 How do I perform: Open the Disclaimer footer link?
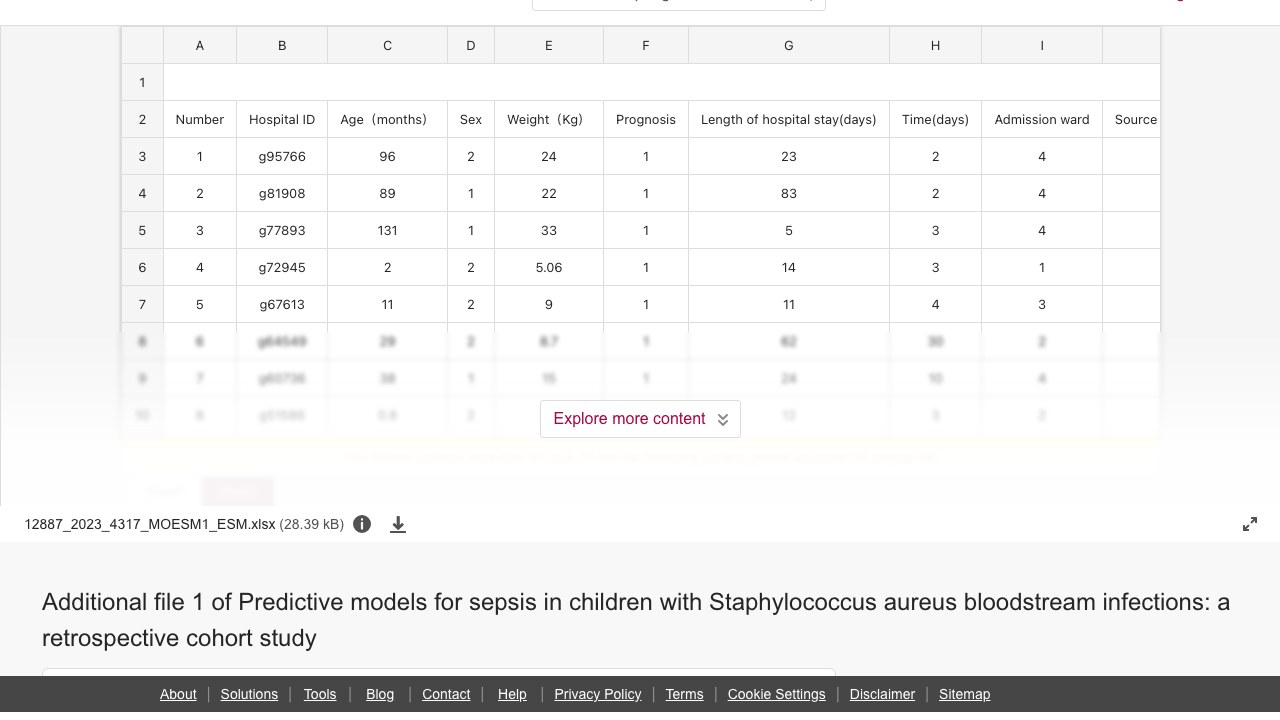pos(882,694)
